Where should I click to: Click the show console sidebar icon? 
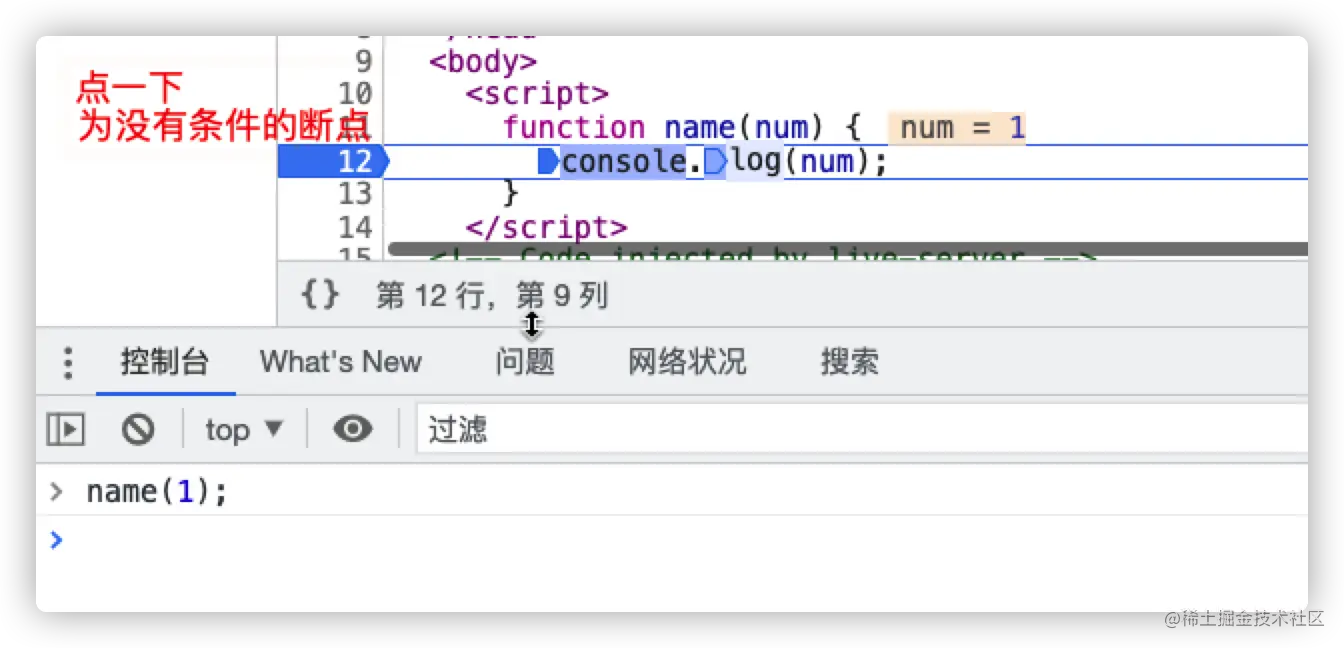(x=65, y=428)
